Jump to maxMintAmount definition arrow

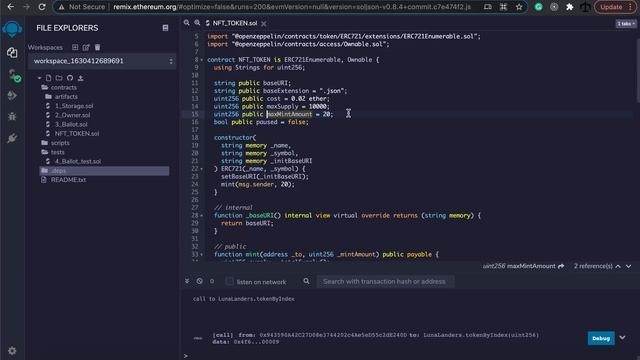pyautogui.click(x=561, y=266)
